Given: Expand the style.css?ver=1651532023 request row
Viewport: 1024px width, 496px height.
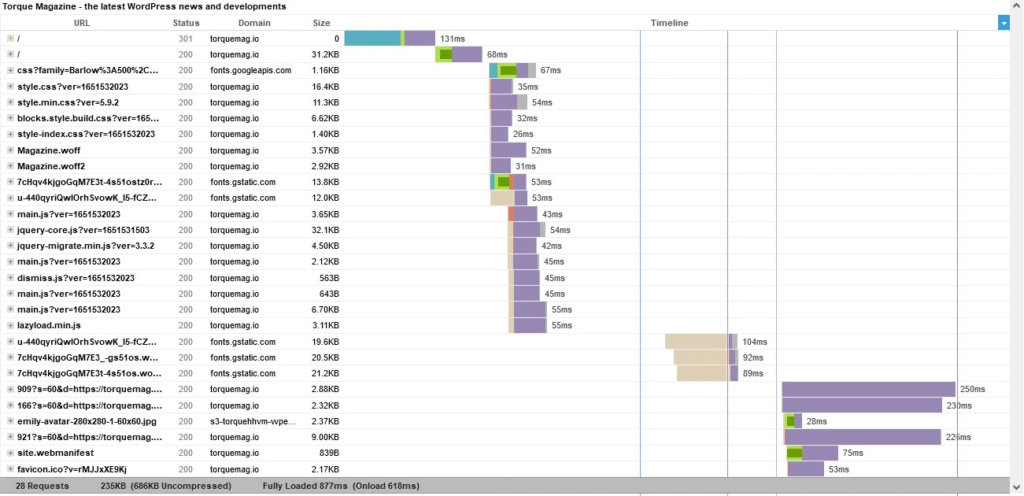Looking at the screenshot, I should (x=10, y=87).
